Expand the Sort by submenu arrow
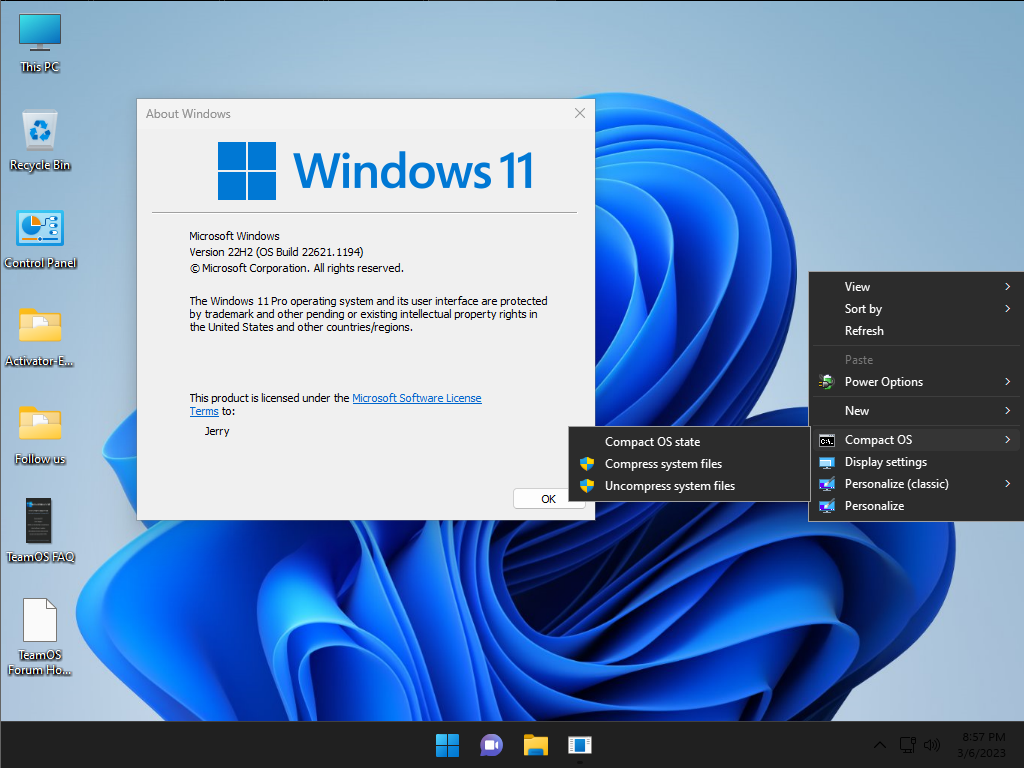1024x768 pixels. pyautogui.click(x=1008, y=309)
